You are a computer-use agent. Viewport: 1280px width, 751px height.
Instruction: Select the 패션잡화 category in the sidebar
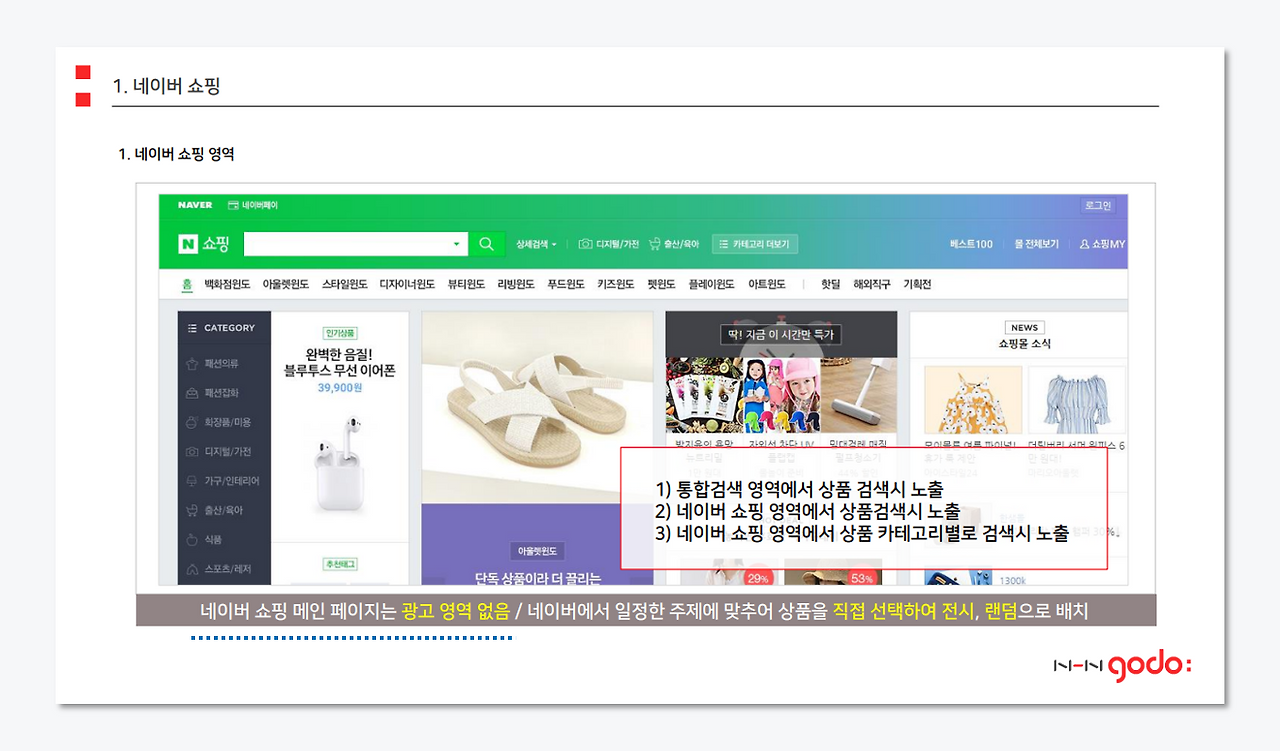coord(213,393)
